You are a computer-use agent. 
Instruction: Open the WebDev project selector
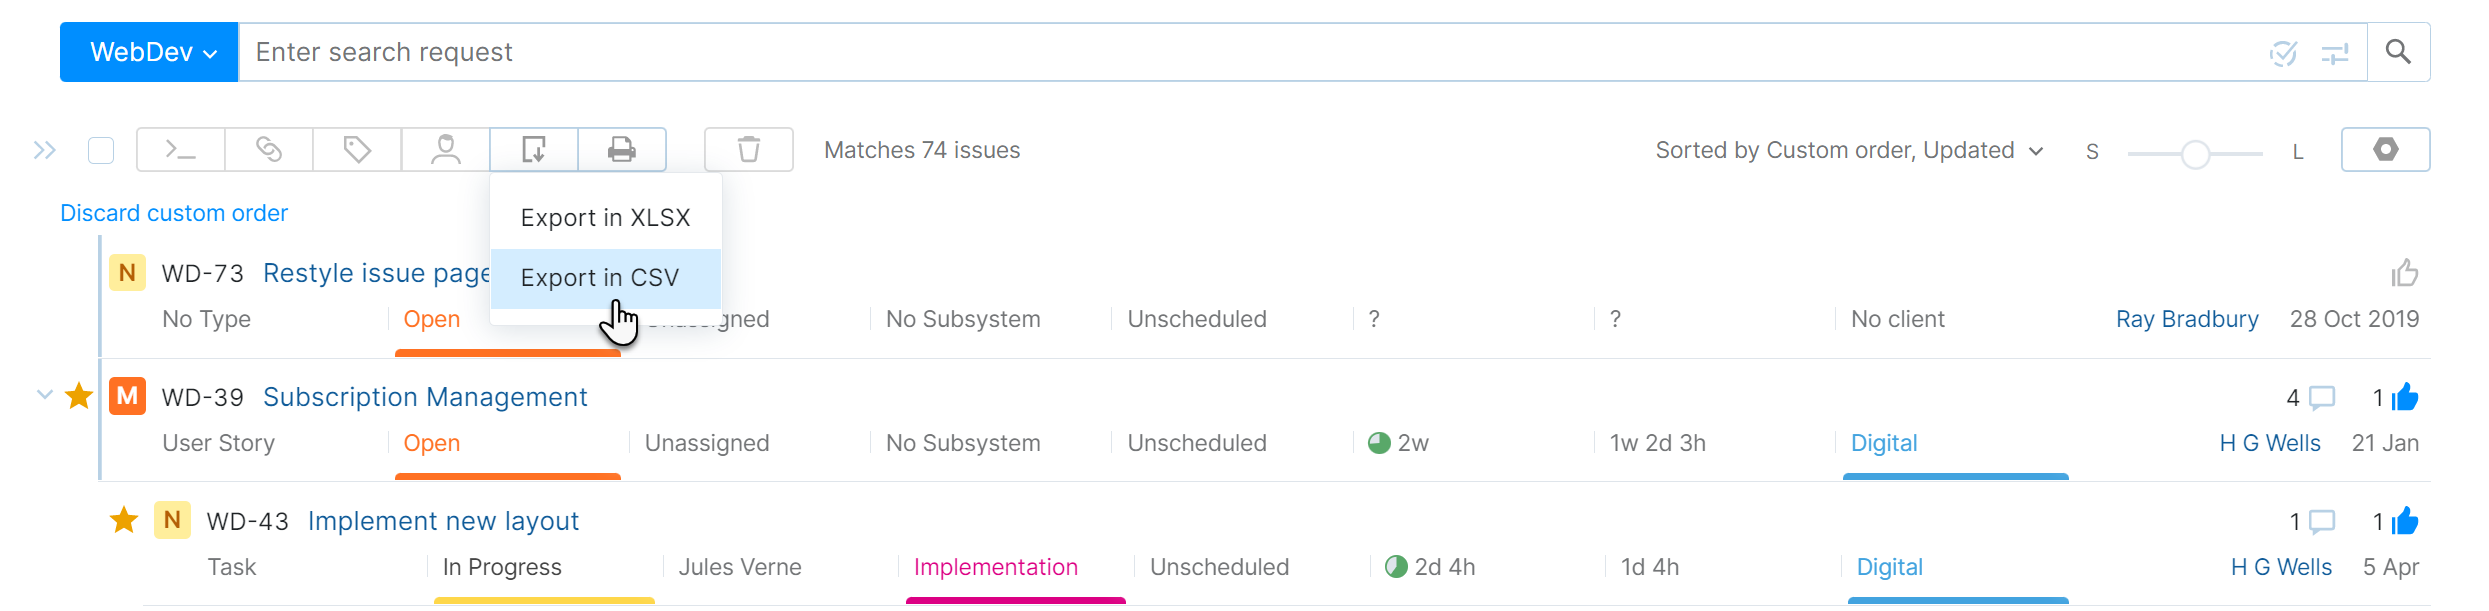tap(148, 51)
